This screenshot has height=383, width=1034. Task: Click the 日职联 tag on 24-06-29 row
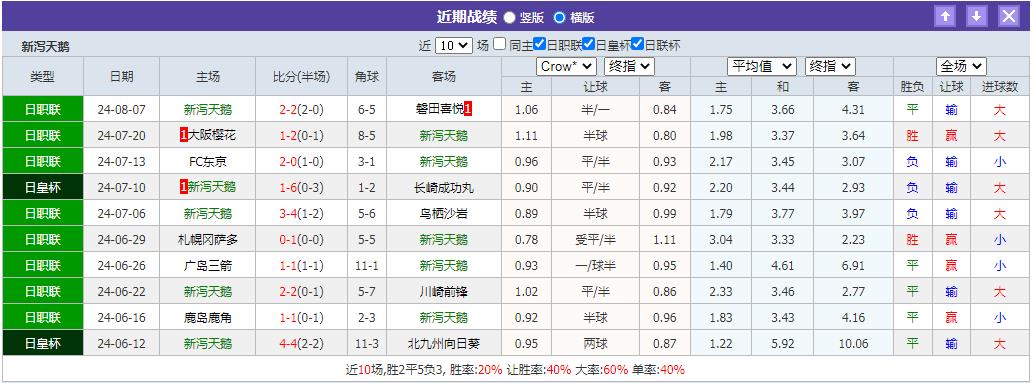pos(43,239)
